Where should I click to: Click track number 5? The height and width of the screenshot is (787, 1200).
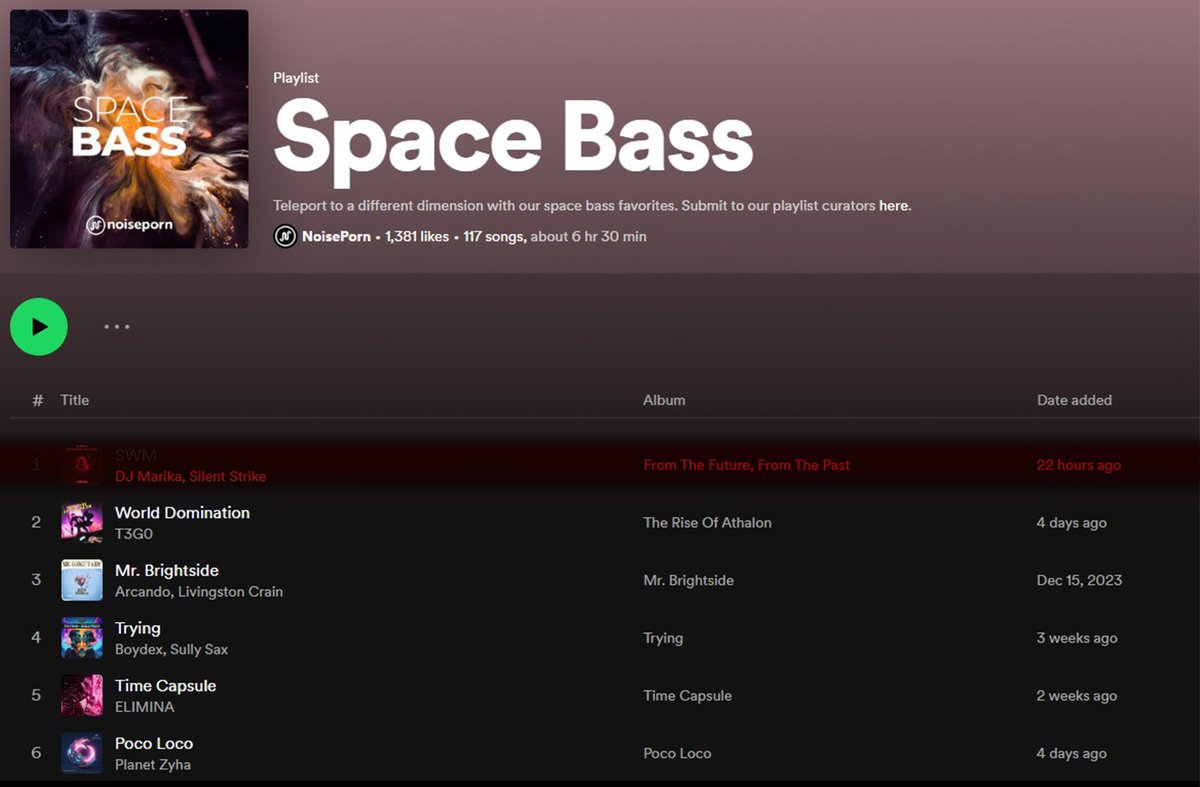point(36,696)
